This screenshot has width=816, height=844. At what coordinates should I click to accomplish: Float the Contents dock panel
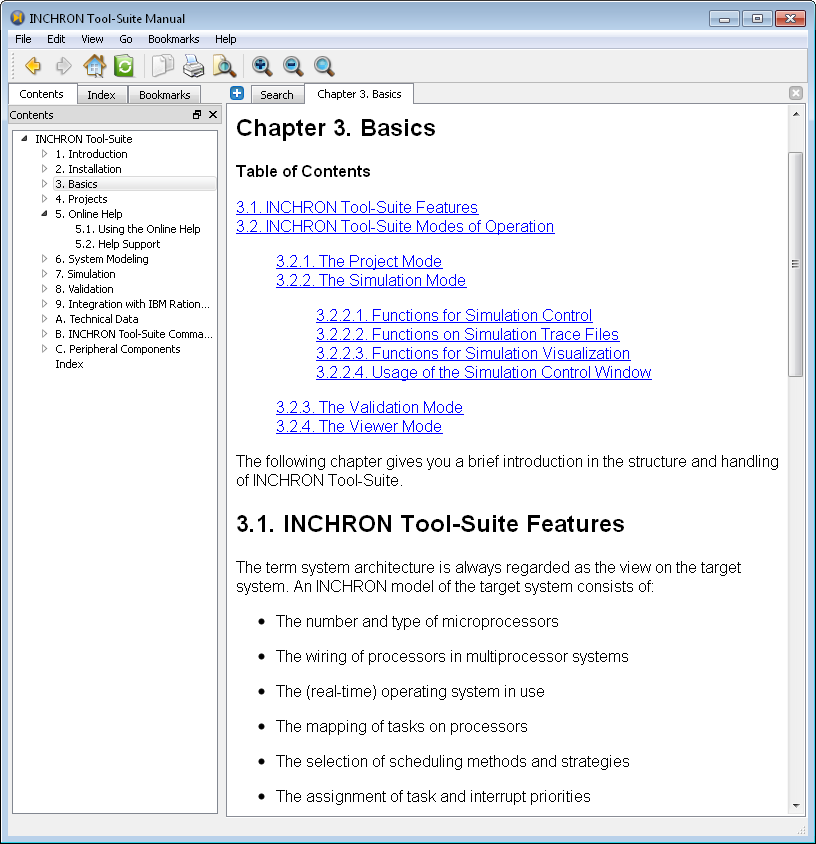click(197, 115)
